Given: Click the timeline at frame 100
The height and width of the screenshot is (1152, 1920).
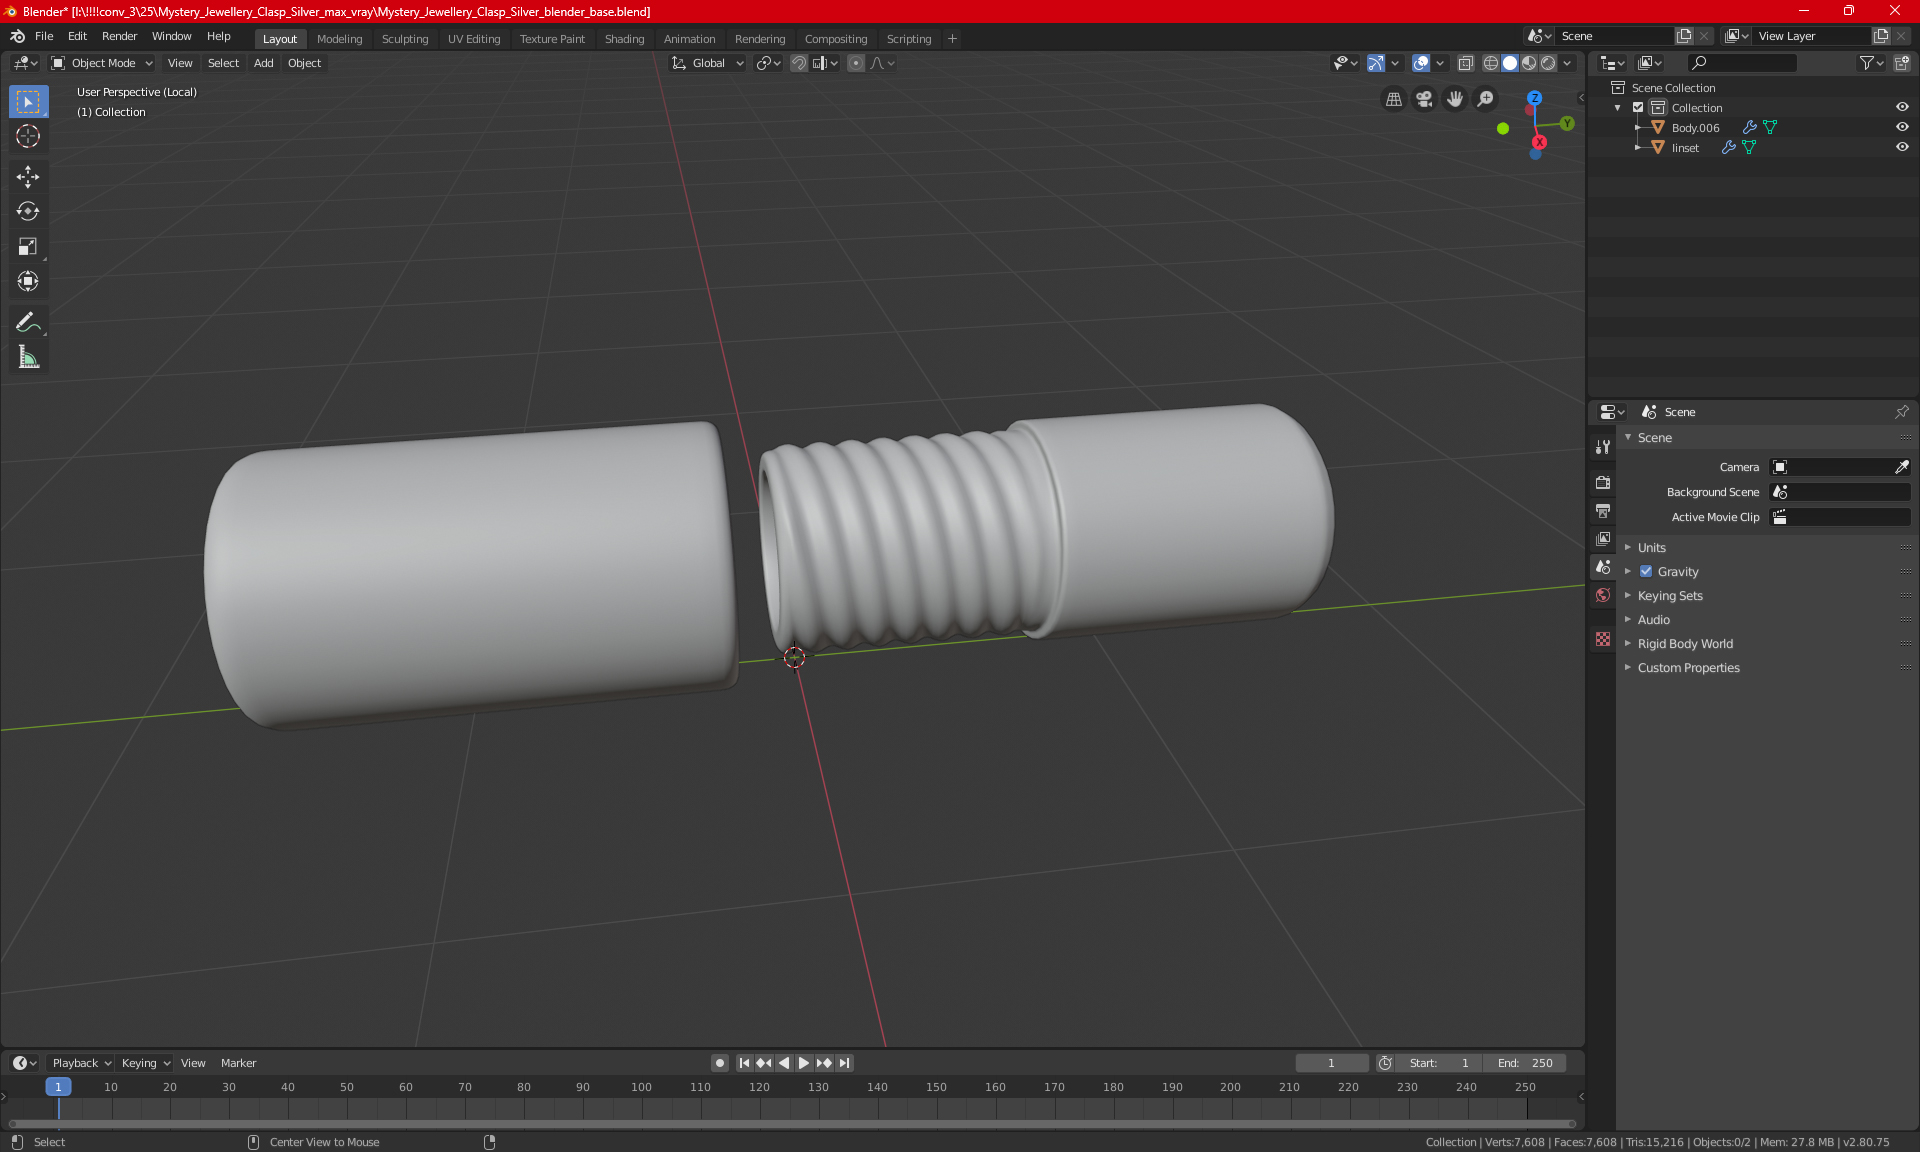Looking at the screenshot, I should pos(641,1100).
